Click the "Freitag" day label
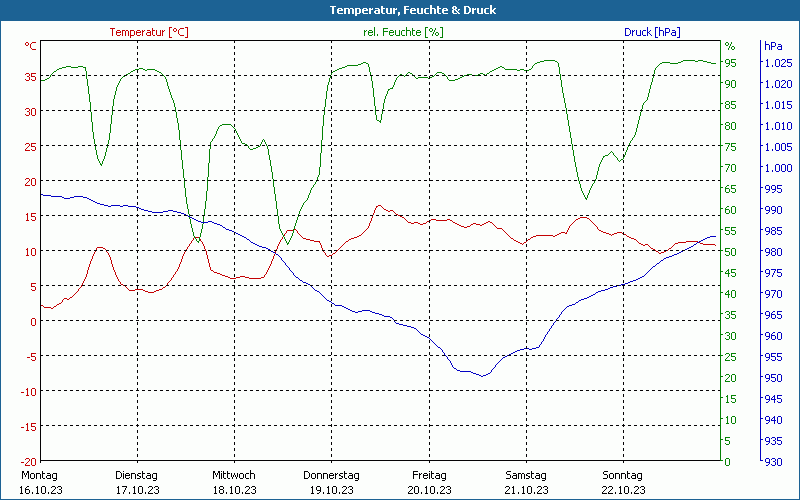 429,475
